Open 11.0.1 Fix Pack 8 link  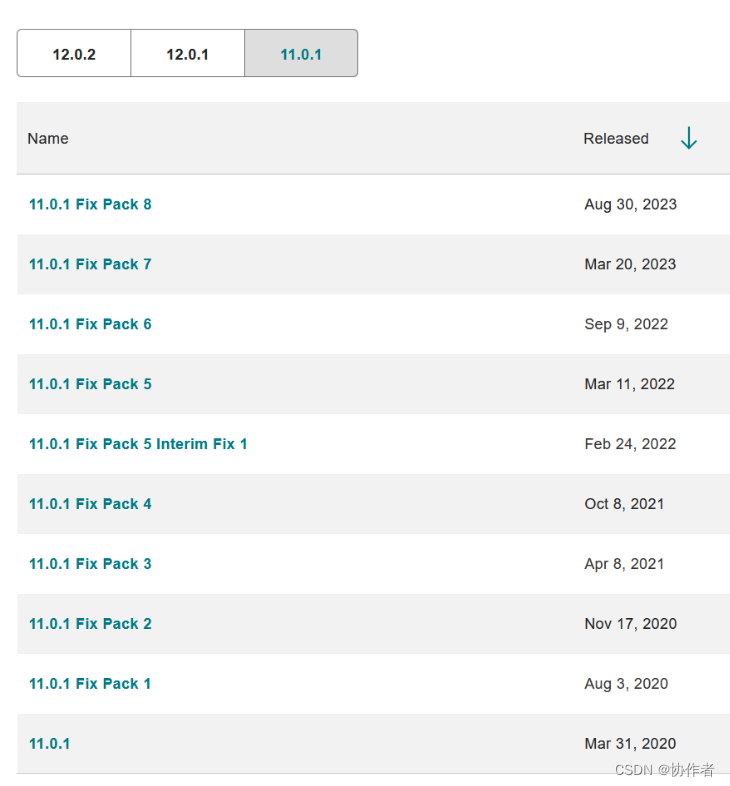click(90, 204)
